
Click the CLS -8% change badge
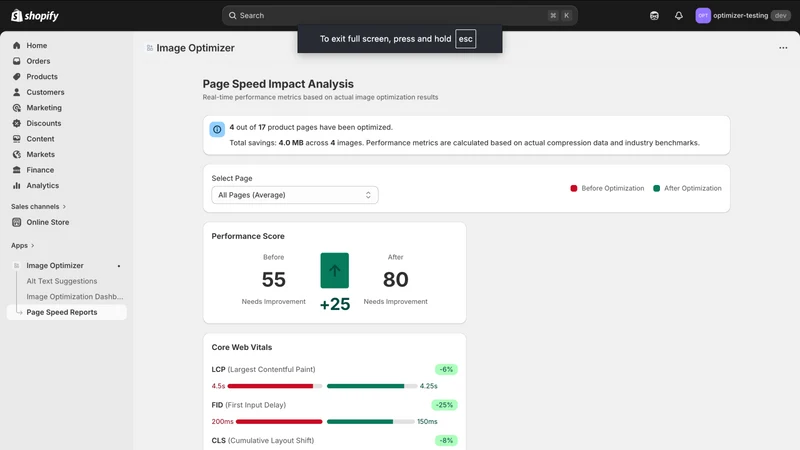click(x=446, y=440)
